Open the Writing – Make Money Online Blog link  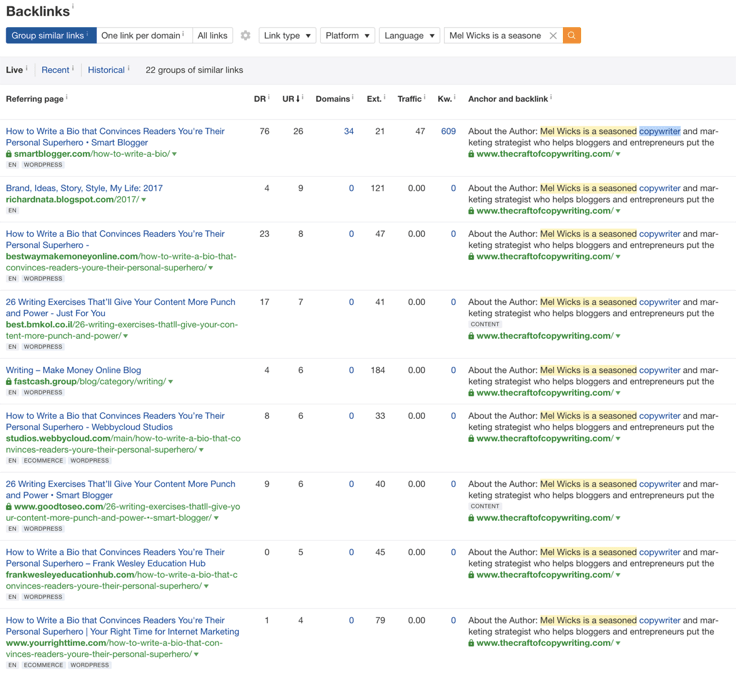click(73, 370)
